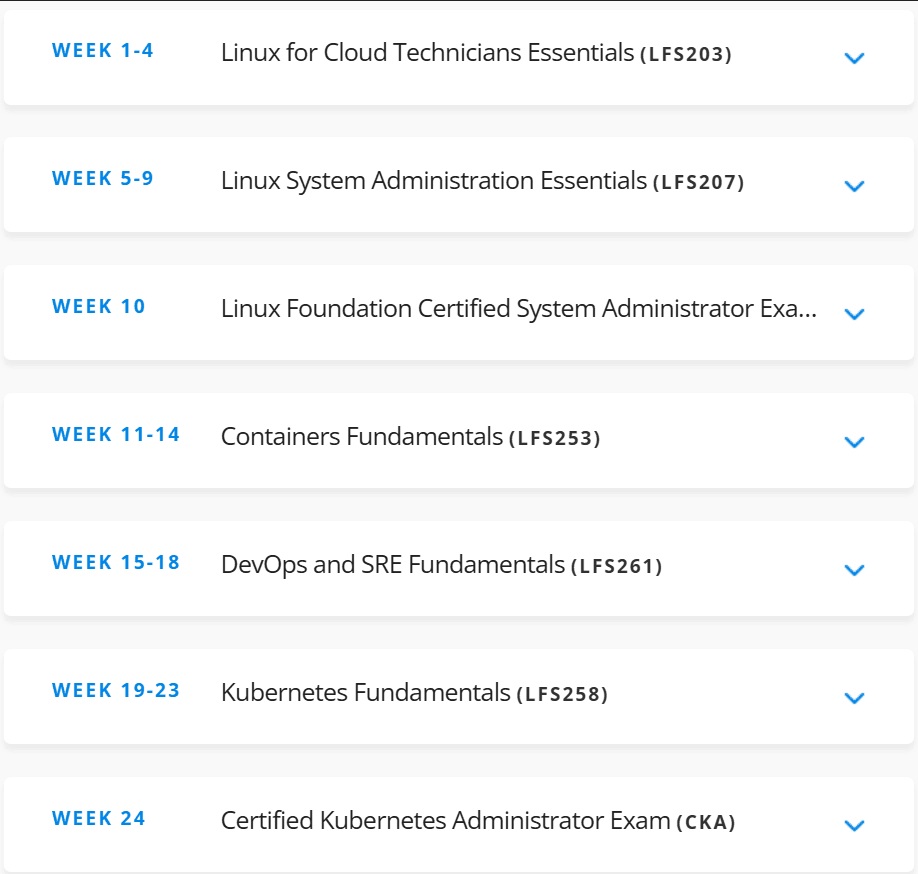Click the (LFS207) course code

(x=698, y=183)
